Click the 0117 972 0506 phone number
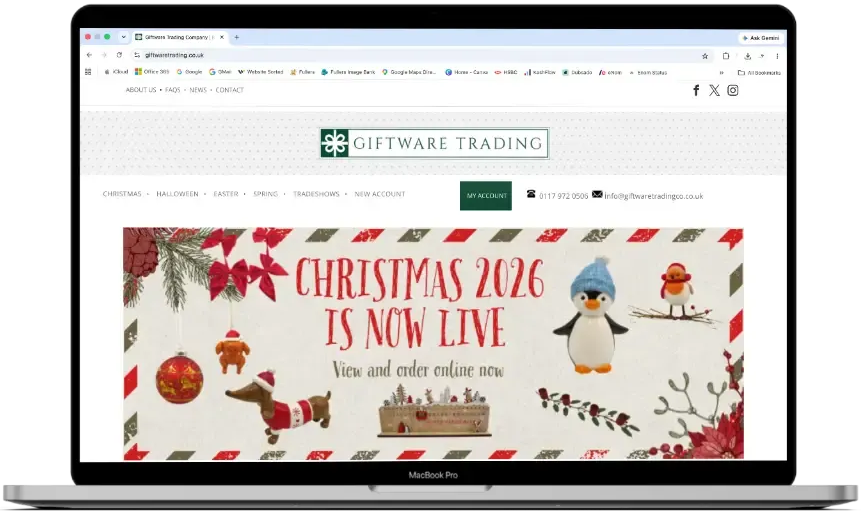The width and height of the screenshot is (861, 514). (x=563, y=196)
